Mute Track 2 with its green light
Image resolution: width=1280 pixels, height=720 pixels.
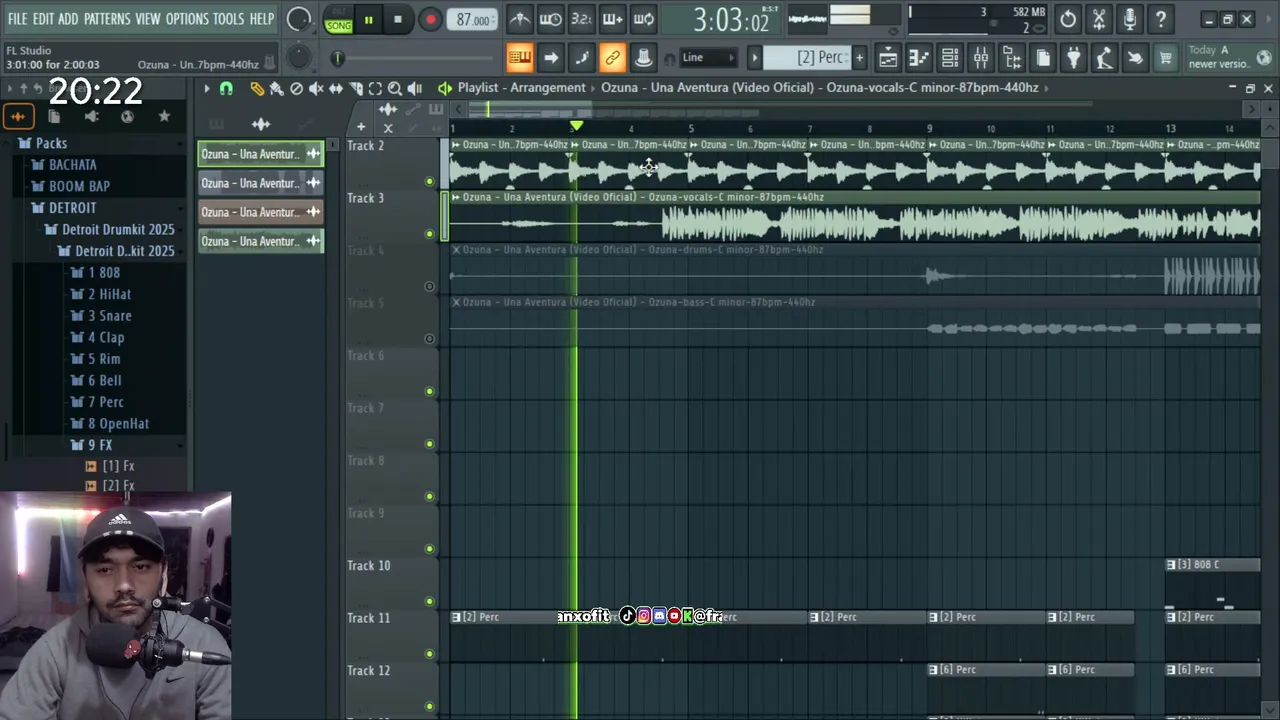[x=430, y=181]
